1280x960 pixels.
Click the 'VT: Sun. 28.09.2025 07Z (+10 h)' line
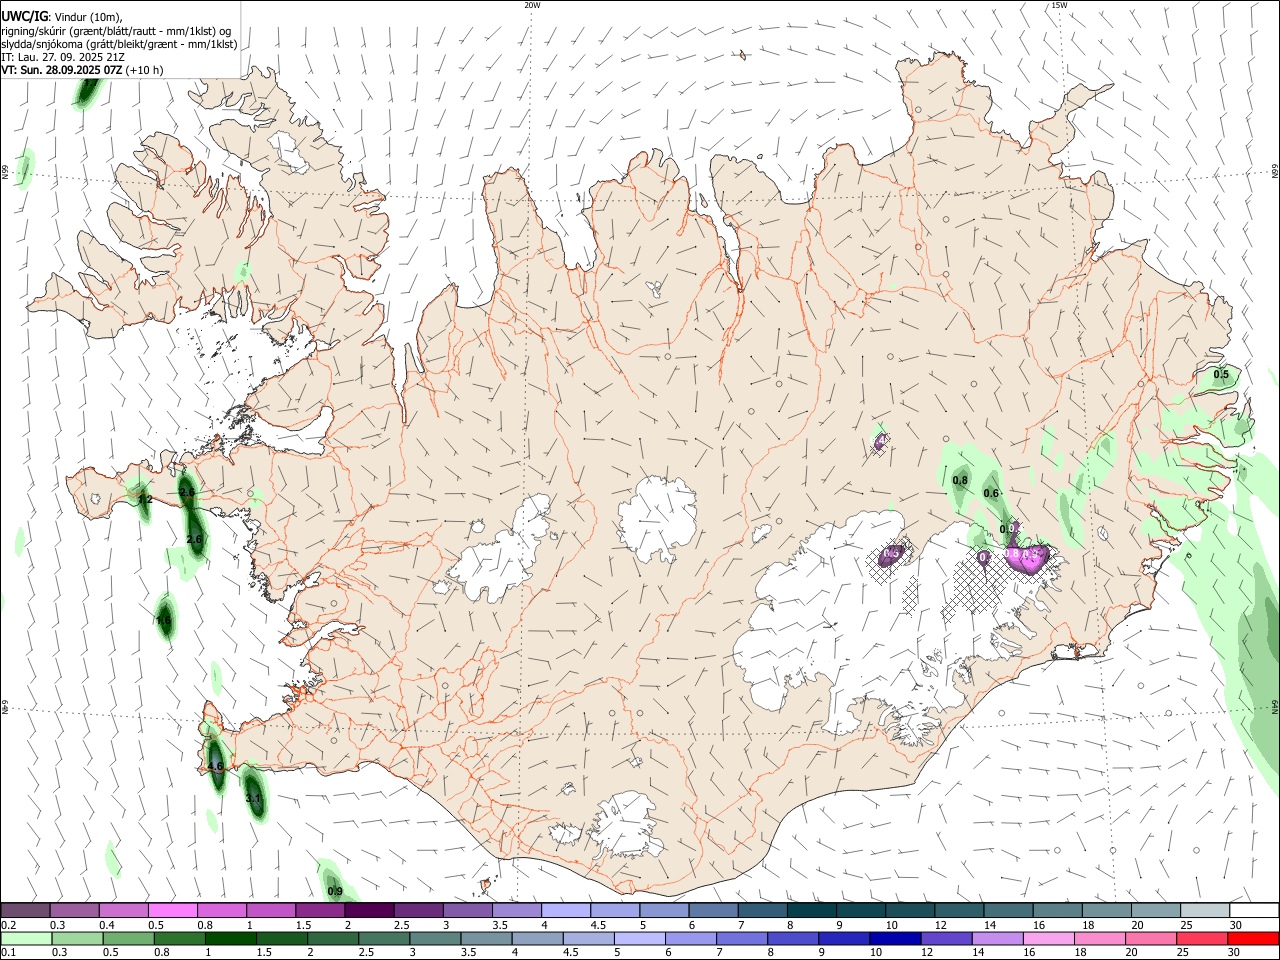tap(82, 70)
